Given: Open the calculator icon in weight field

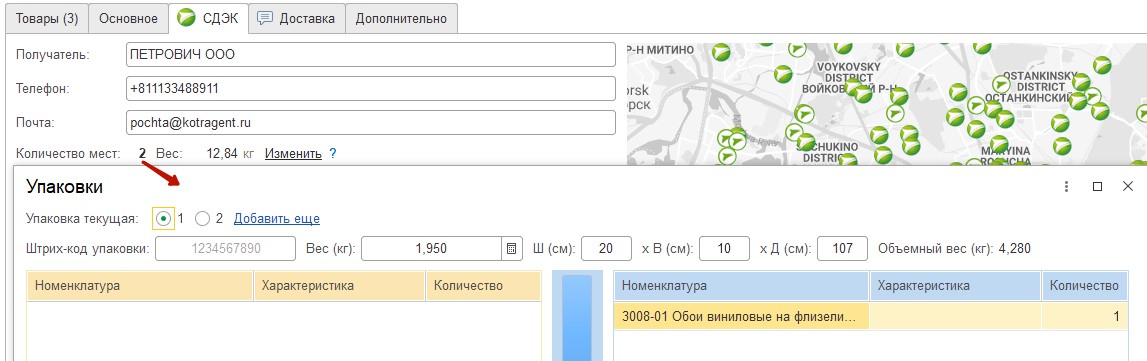Looking at the screenshot, I should pos(511,248).
